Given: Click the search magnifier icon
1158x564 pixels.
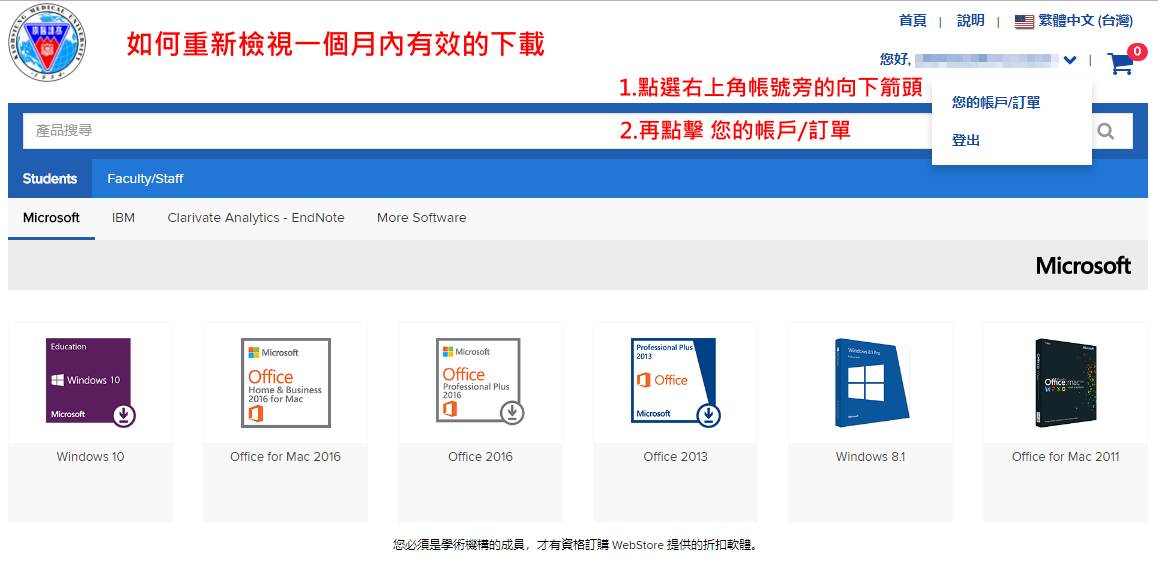Looking at the screenshot, I should click(1106, 131).
